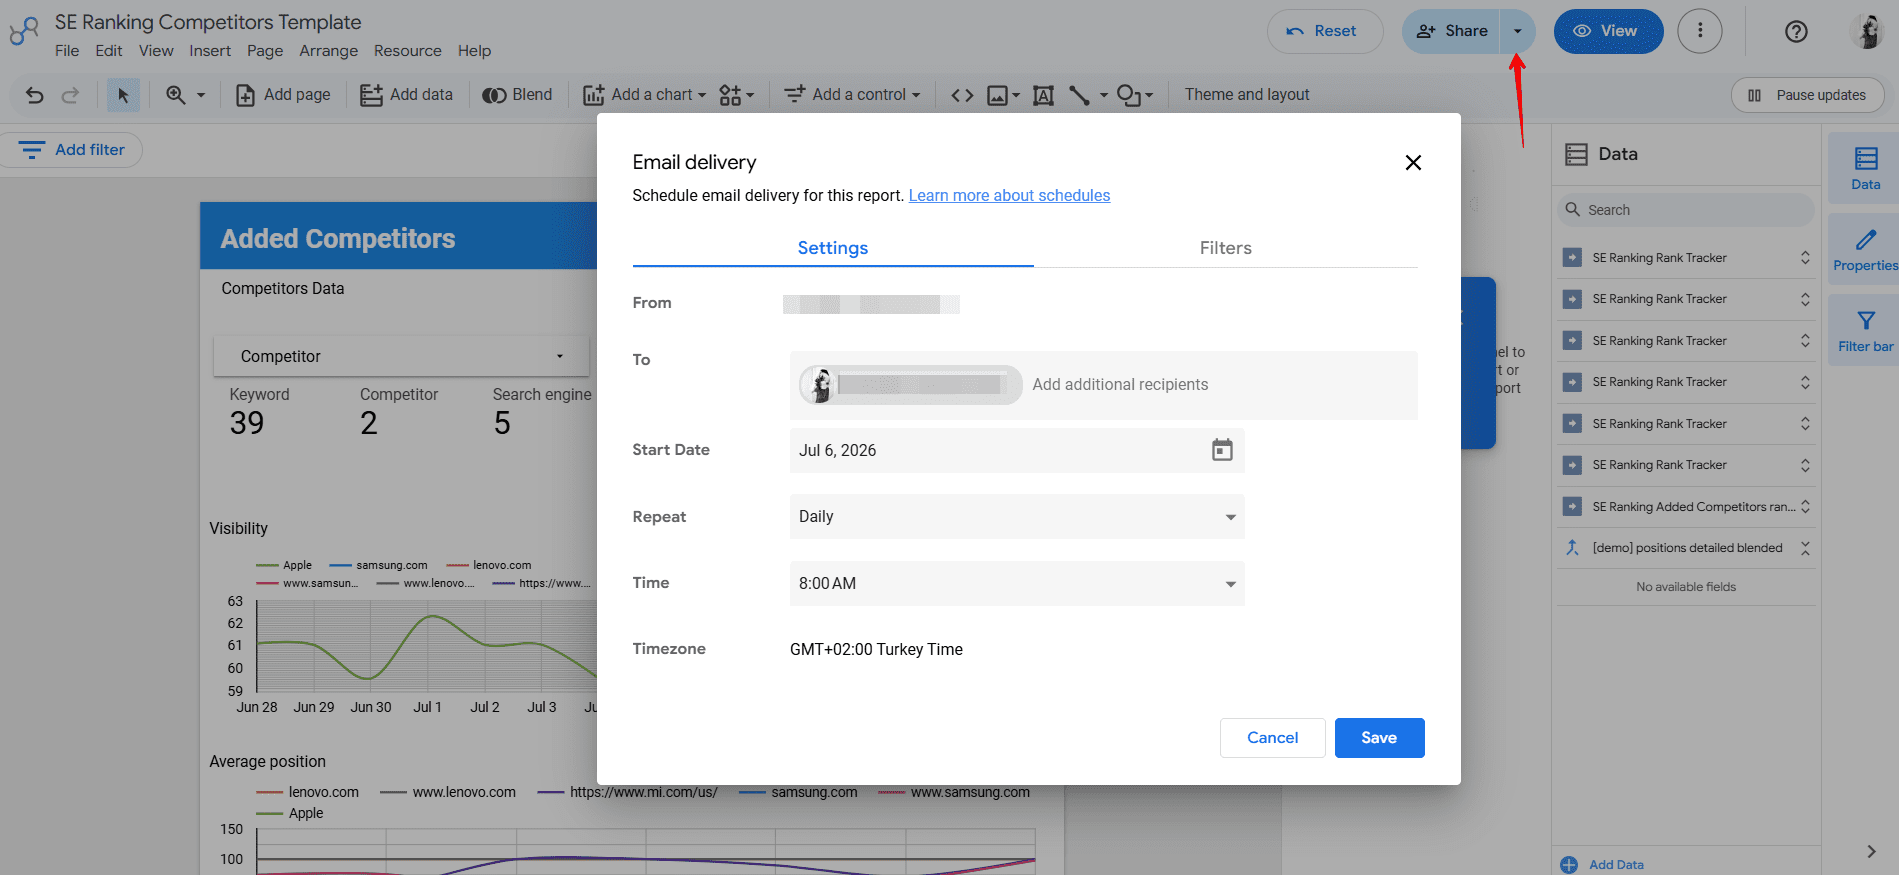Image resolution: width=1899 pixels, height=875 pixels.
Task: Click the Looker Studio logo icon
Action: (24, 31)
